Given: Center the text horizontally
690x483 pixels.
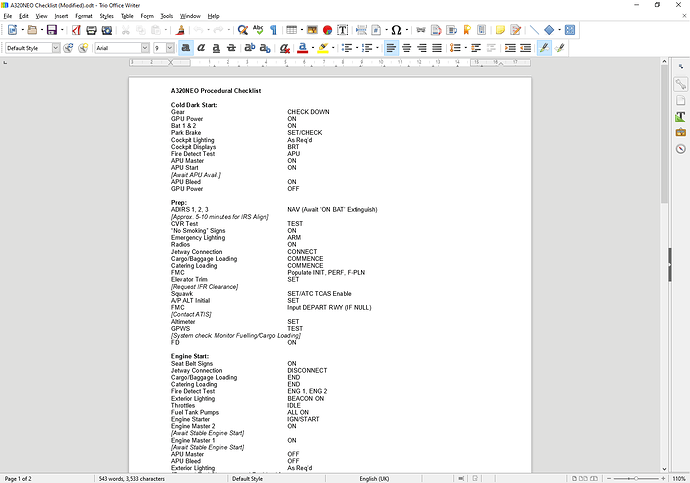Looking at the screenshot, I should [407, 48].
